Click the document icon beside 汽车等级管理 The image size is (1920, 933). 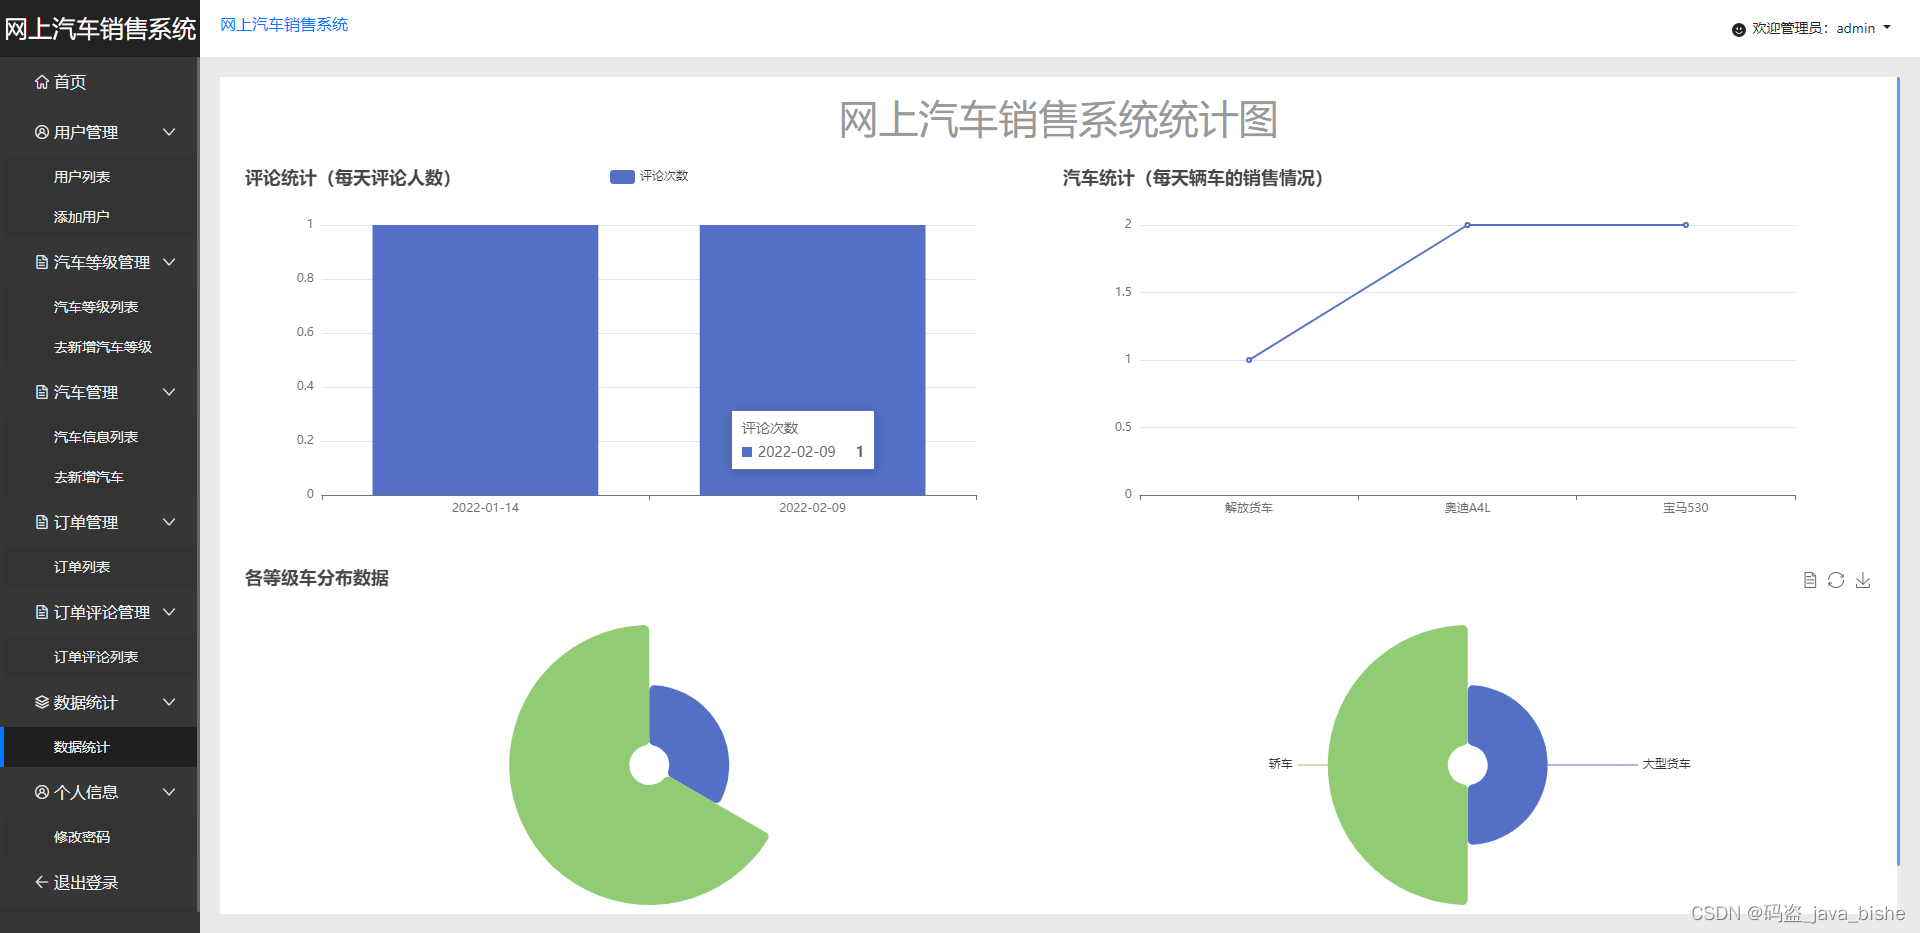pyautogui.click(x=42, y=262)
